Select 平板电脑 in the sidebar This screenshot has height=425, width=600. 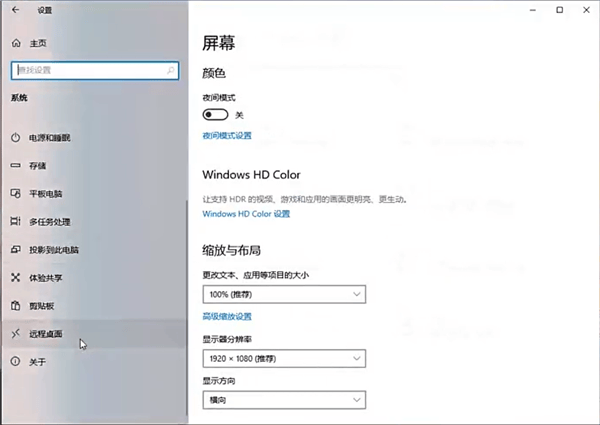coord(94,194)
